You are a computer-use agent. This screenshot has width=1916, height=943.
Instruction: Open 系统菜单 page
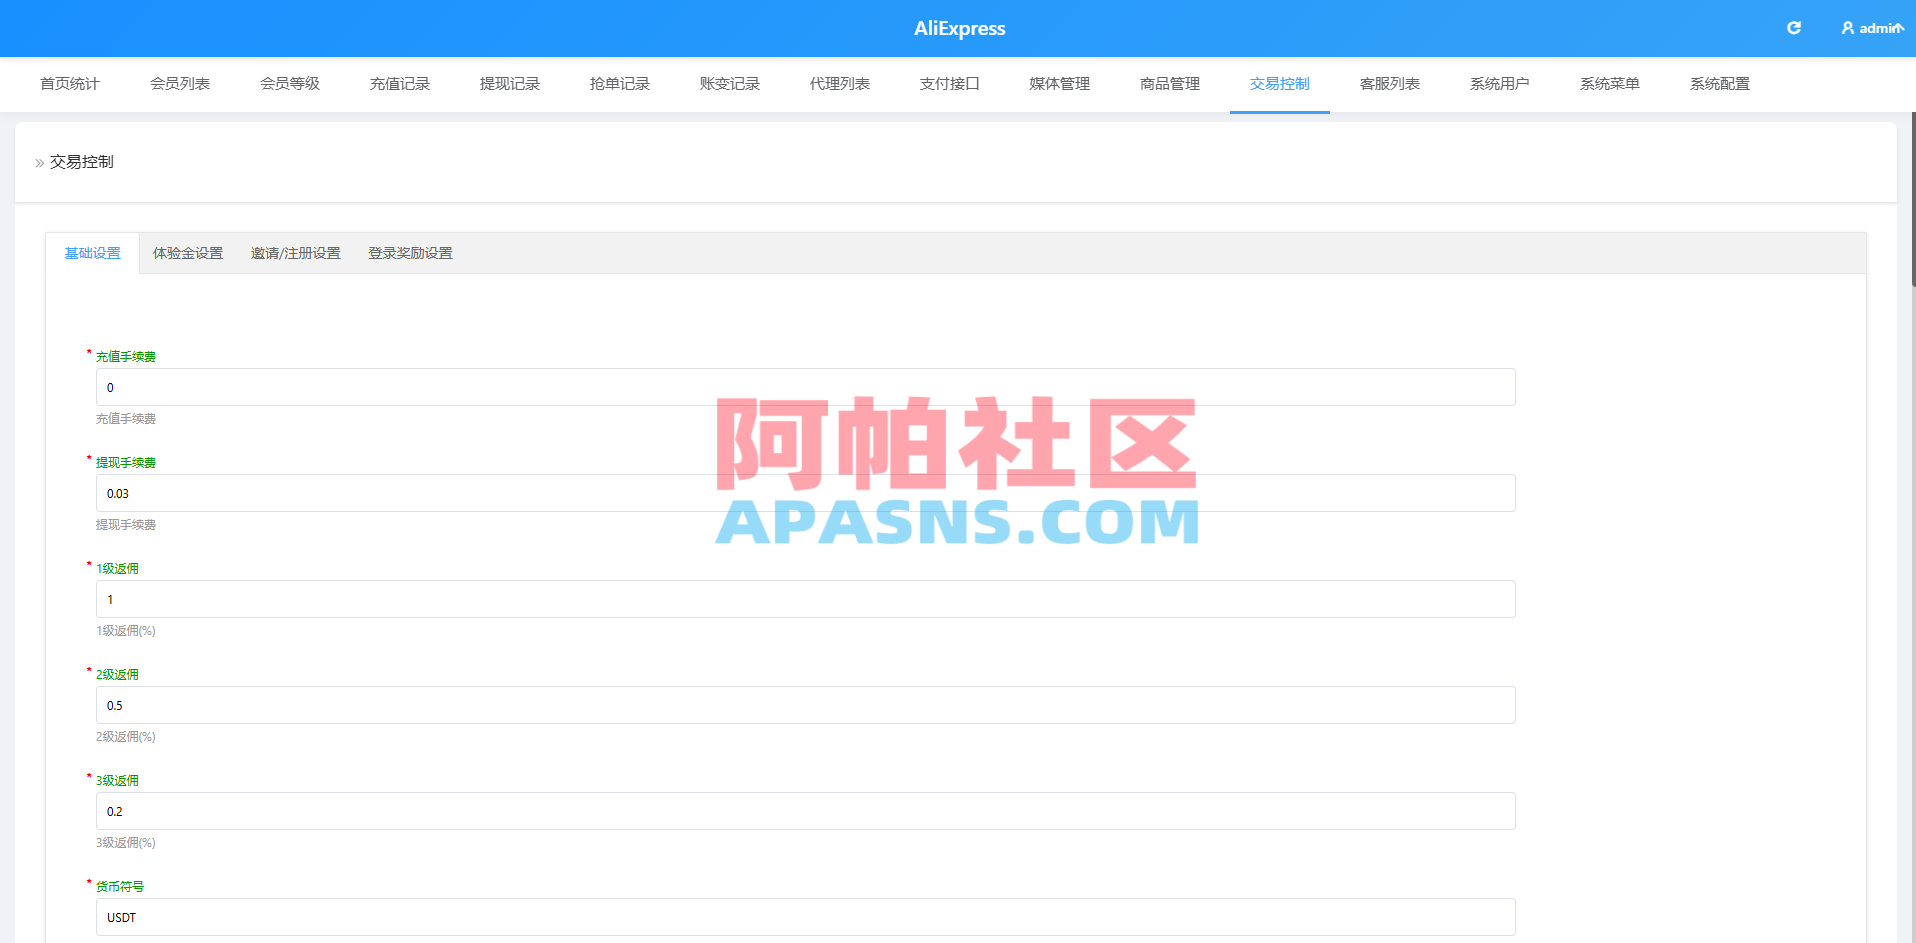[1610, 84]
